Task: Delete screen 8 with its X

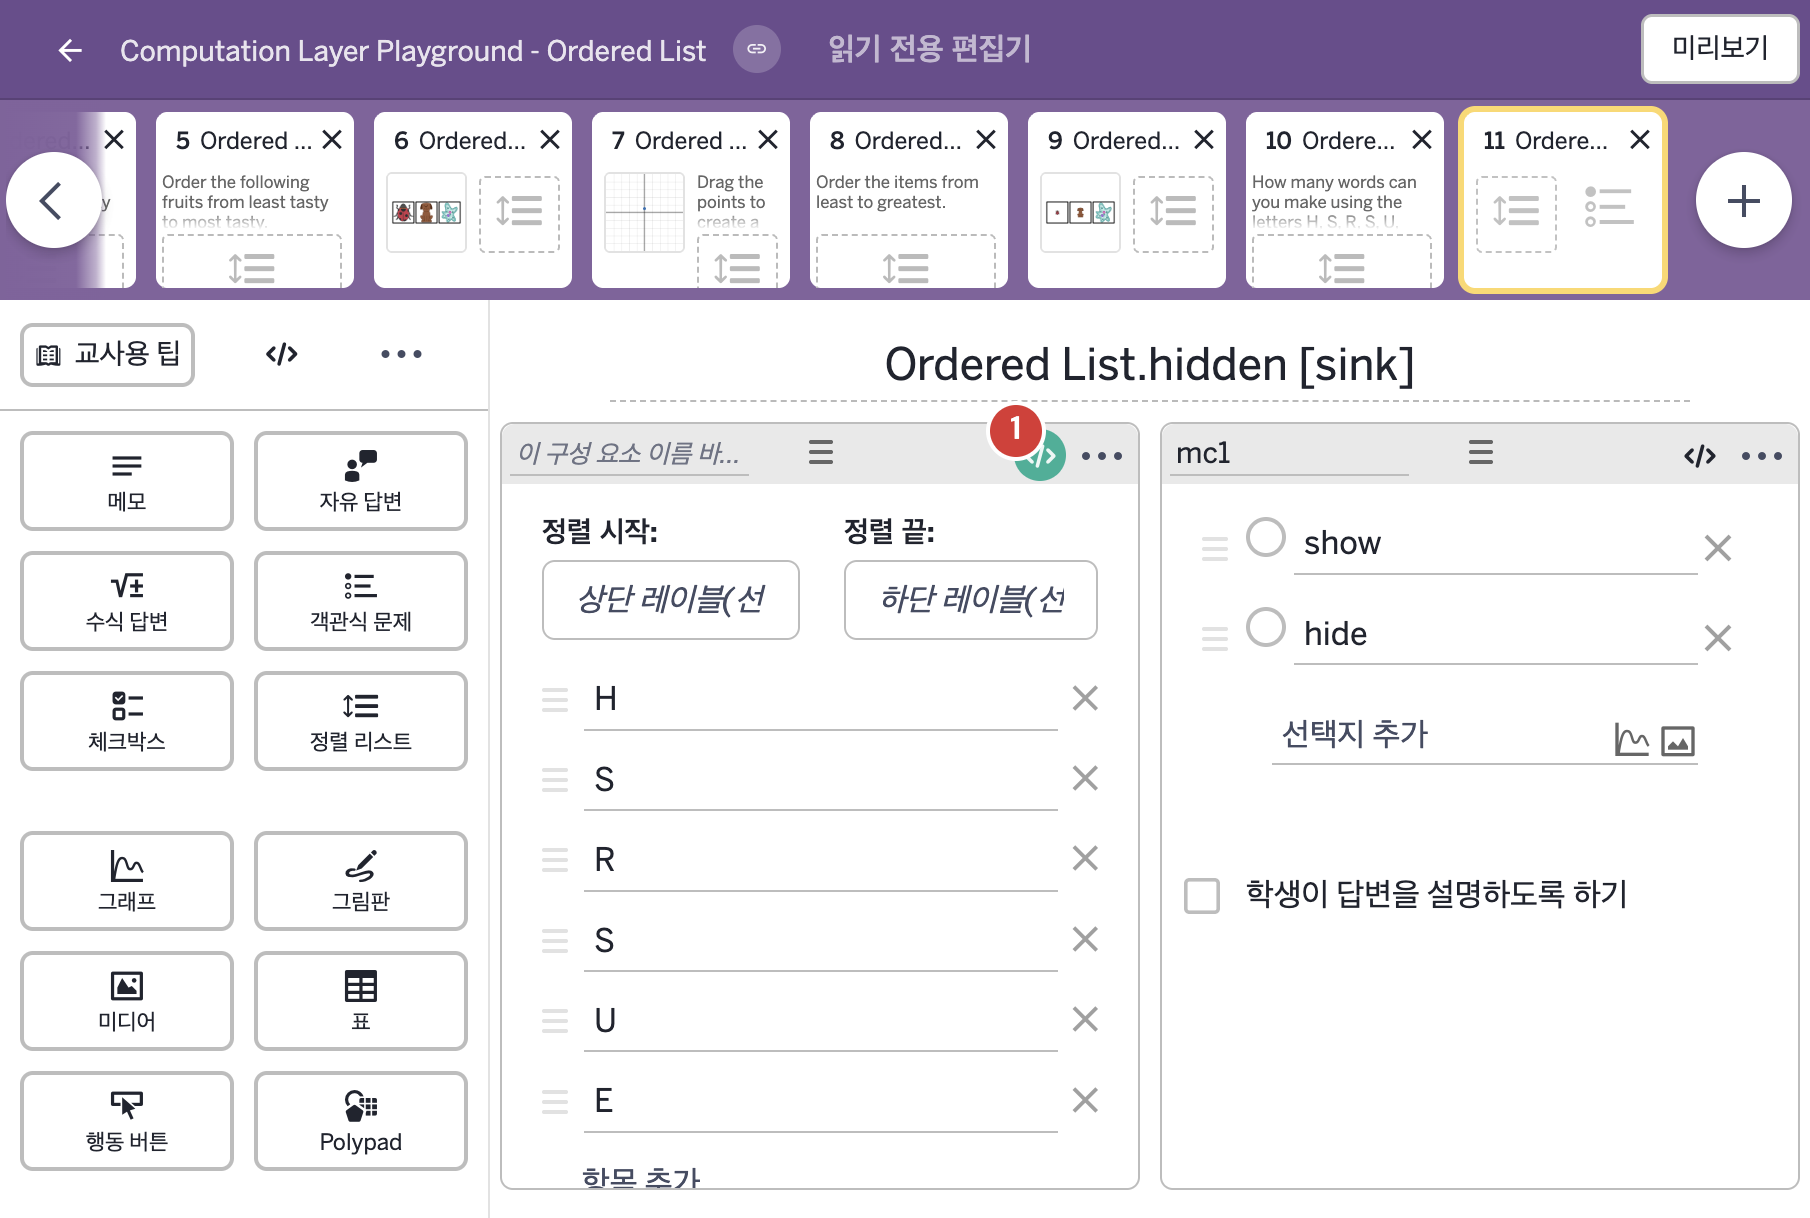Action: (x=986, y=140)
